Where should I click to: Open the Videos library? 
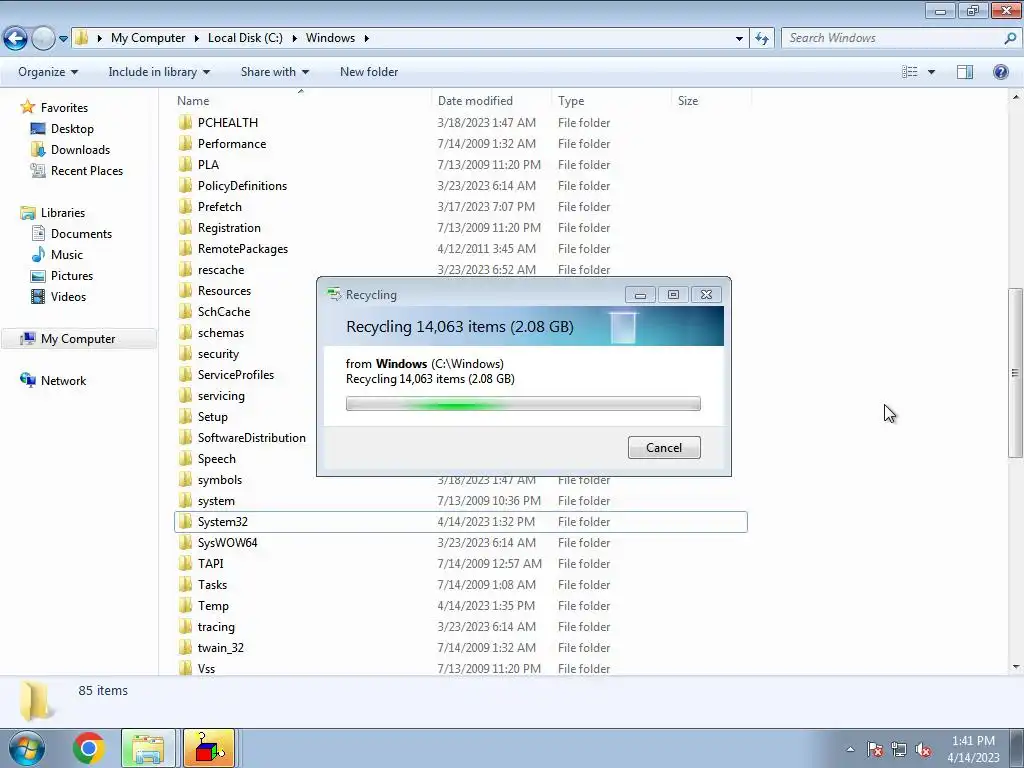68,296
